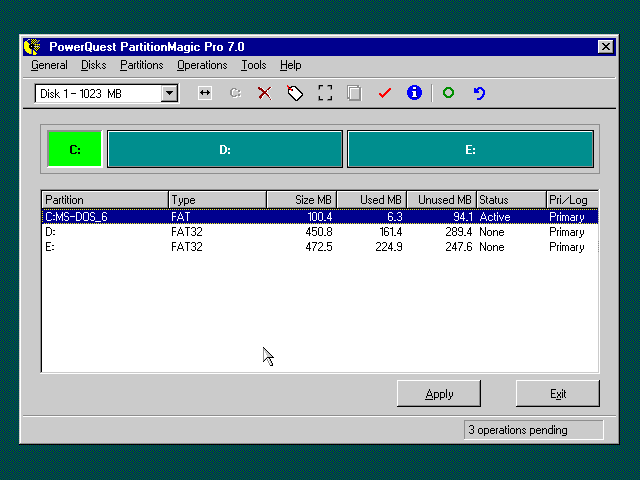Click the Resize/Move partition toolbar icon
Viewport: 640px width, 480px height.
(204, 93)
